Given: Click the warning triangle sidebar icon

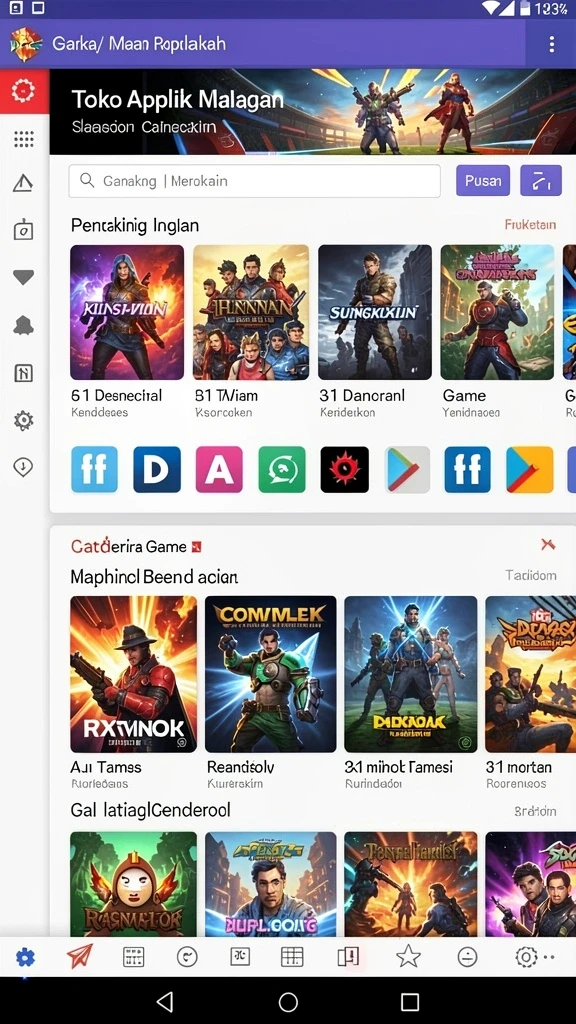Looking at the screenshot, I should tap(24, 184).
